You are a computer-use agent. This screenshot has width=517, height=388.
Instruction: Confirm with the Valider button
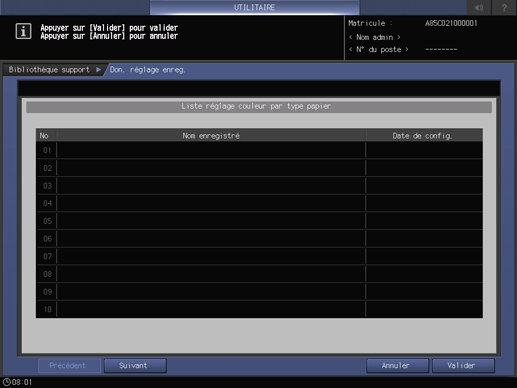click(x=463, y=366)
